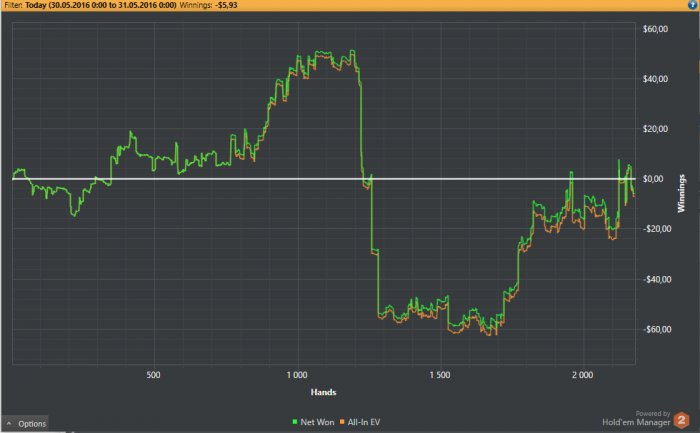Click the $20,00 axis label
The width and height of the screenshot is (700, 433).
coord(655,129)
